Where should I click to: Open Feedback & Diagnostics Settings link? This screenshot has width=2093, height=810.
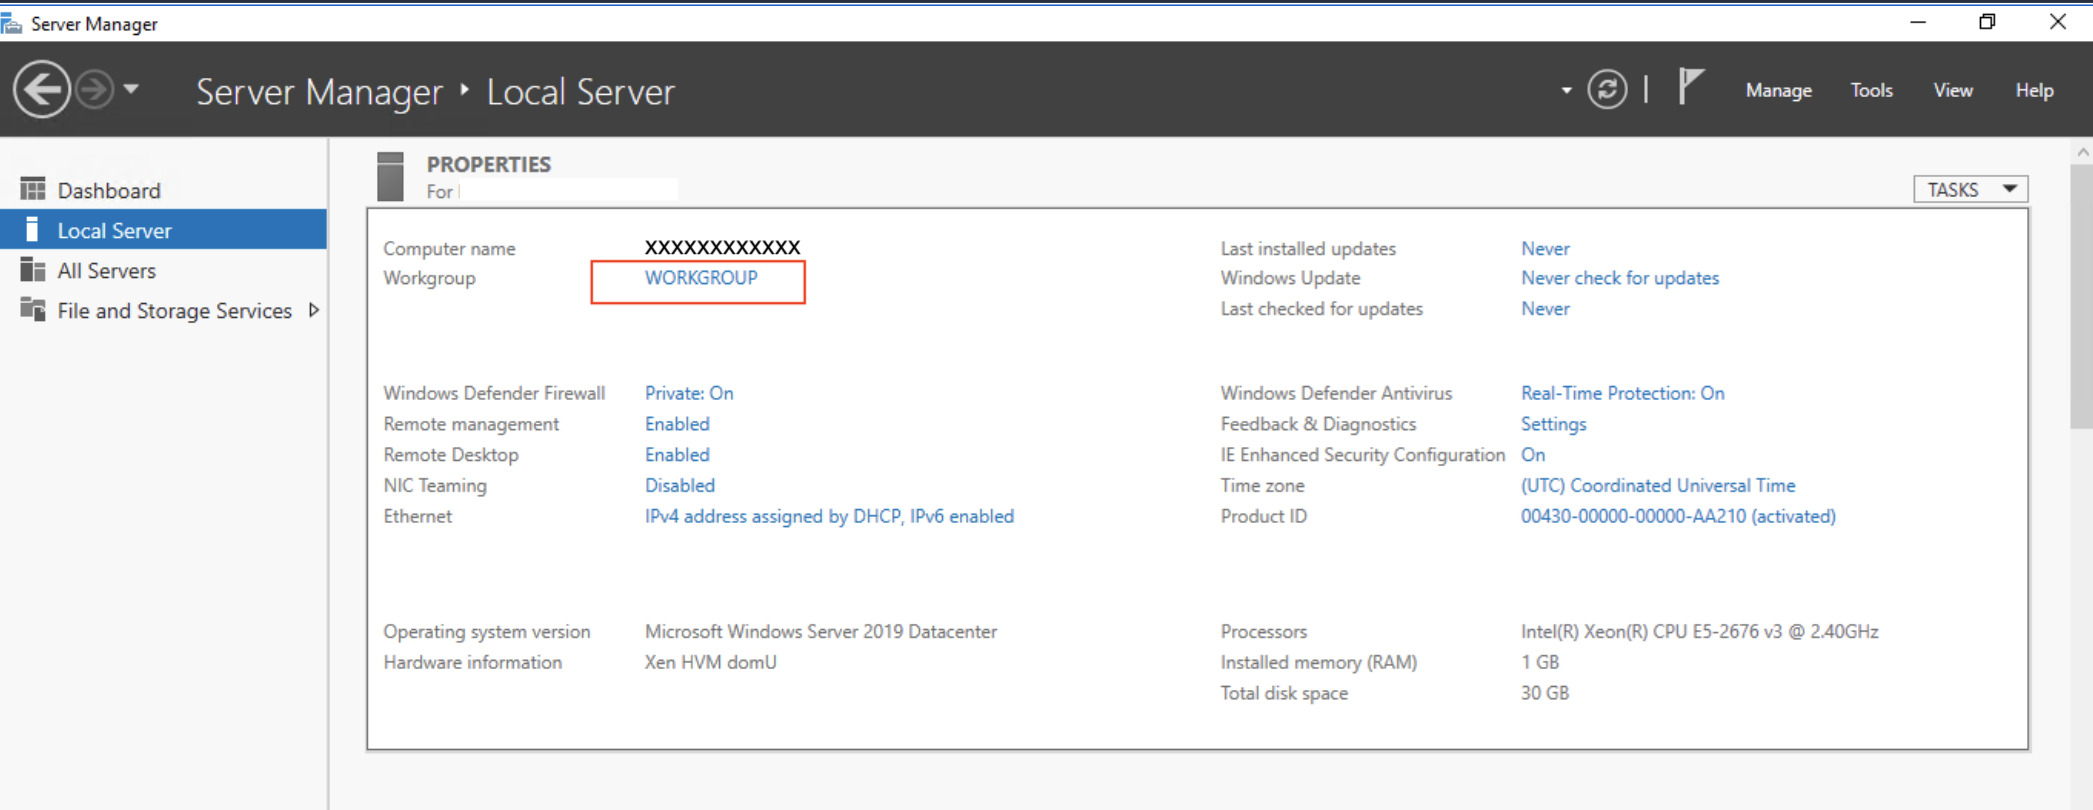(x=1553, y=424)
